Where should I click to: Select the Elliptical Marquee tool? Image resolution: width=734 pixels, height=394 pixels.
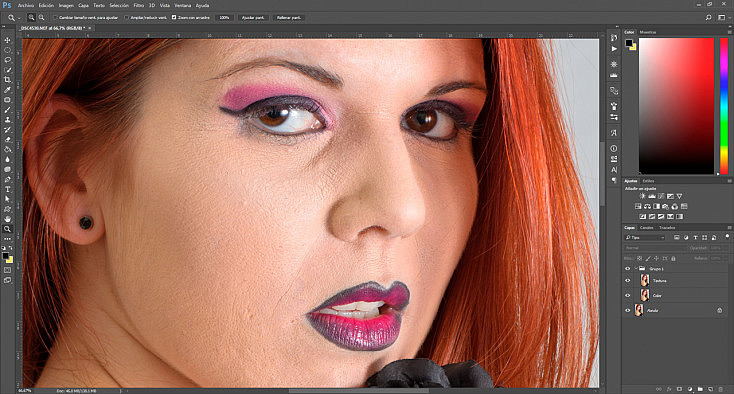click(x=7, y=50)
